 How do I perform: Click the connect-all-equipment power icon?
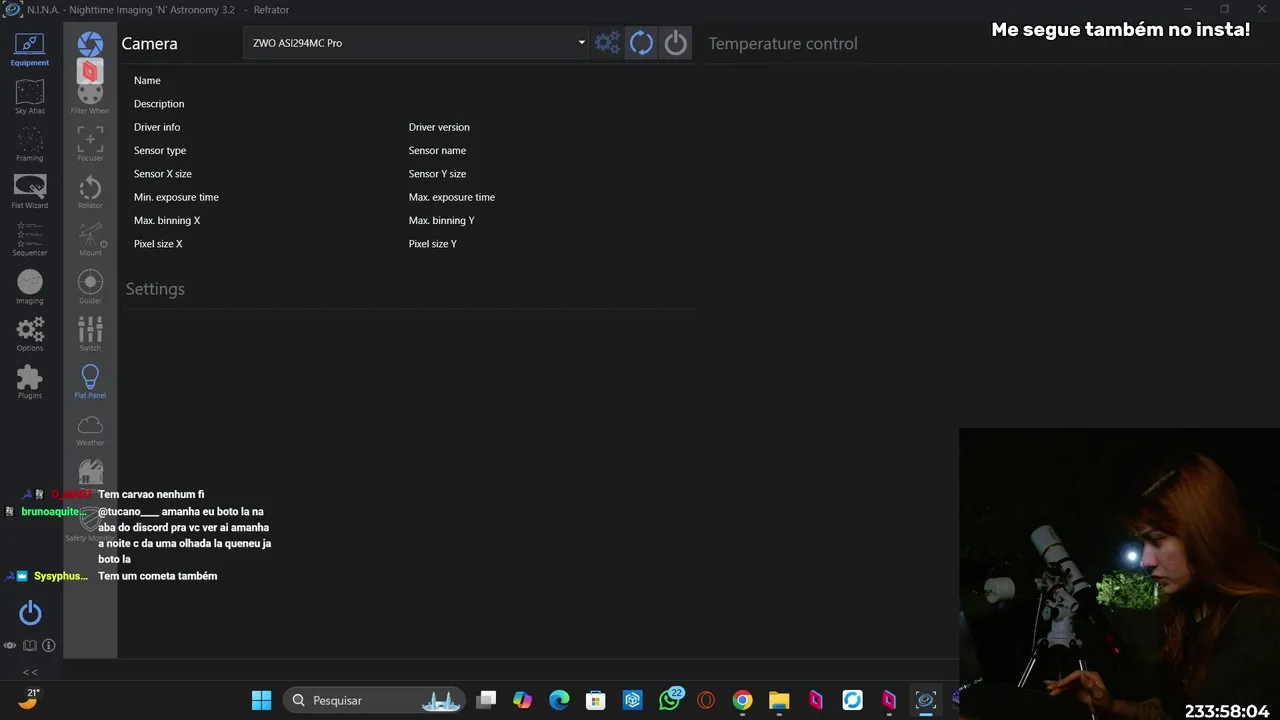[30, 613]
